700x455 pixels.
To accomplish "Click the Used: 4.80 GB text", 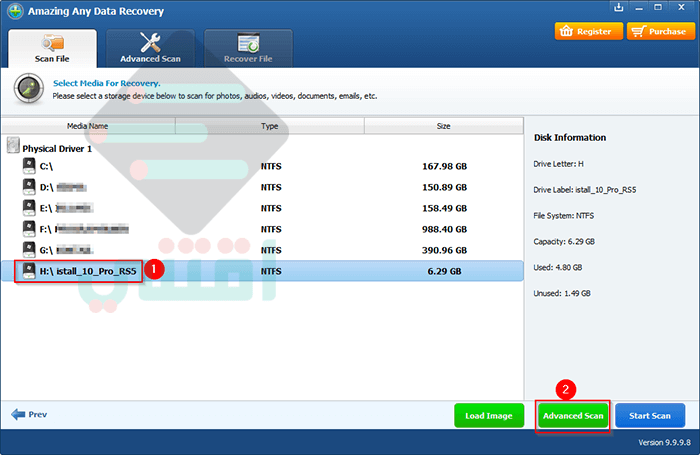I will [558, 267].
